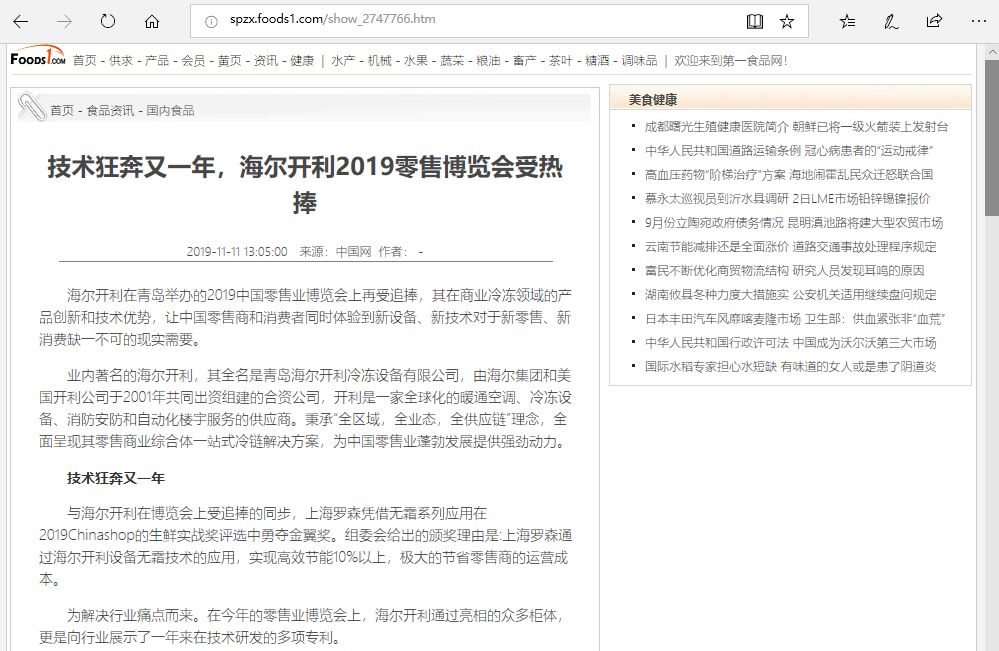Add this page to favorites
Viewport: 999px width, 651px height.
(787, 22)
